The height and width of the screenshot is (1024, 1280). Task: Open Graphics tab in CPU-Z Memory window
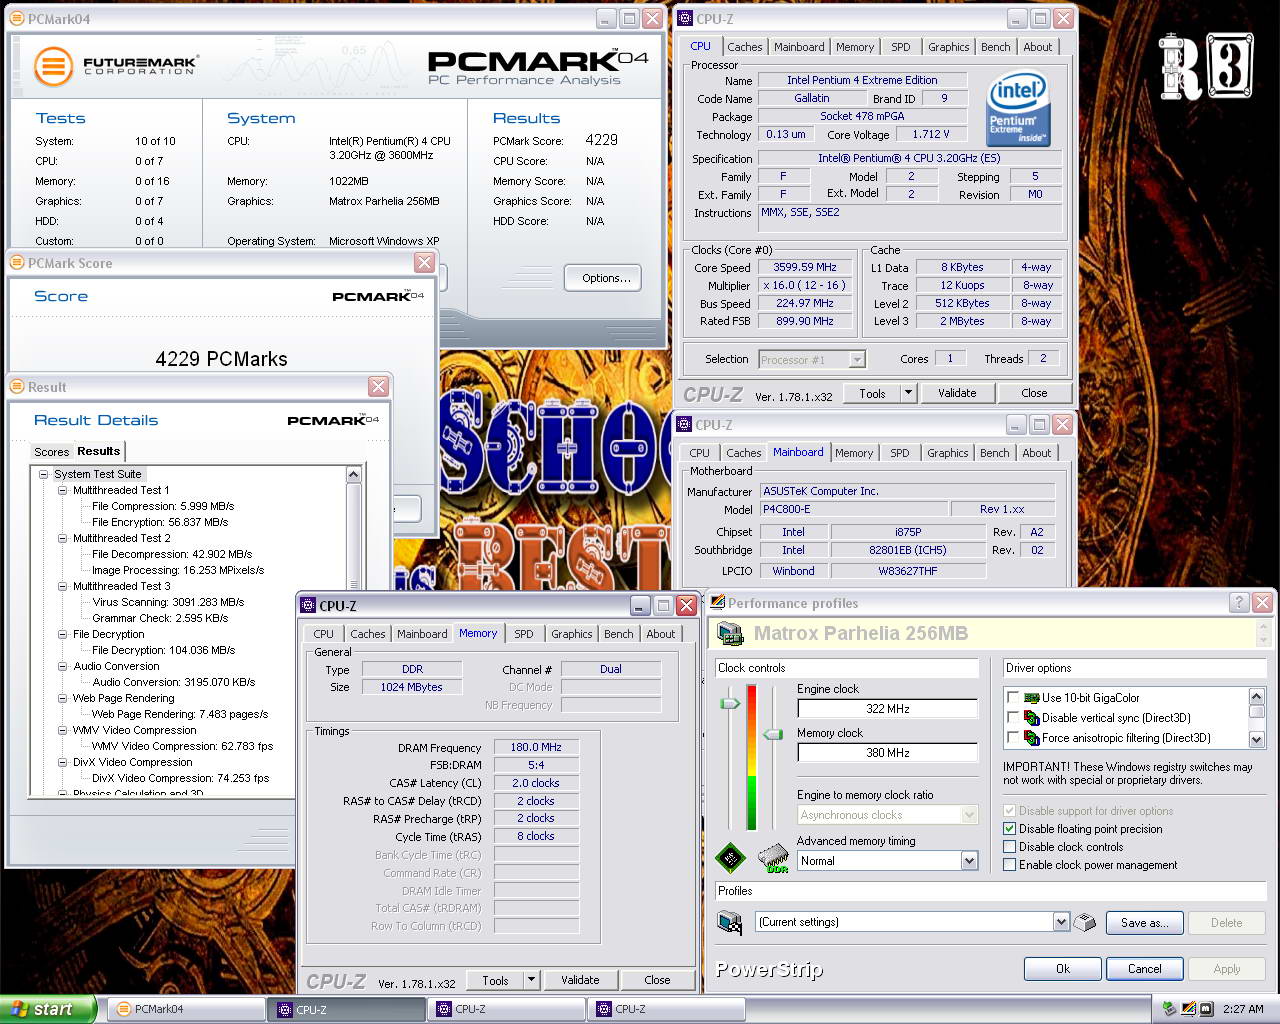(571, 634)
